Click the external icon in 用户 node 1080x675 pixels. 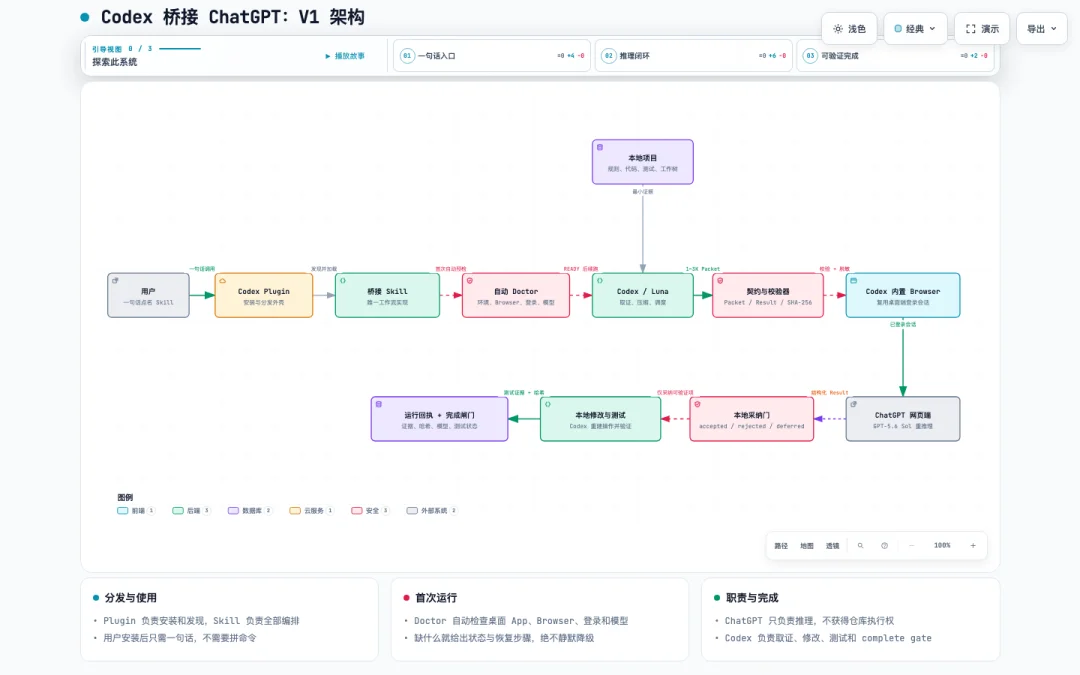coord(115,280)
